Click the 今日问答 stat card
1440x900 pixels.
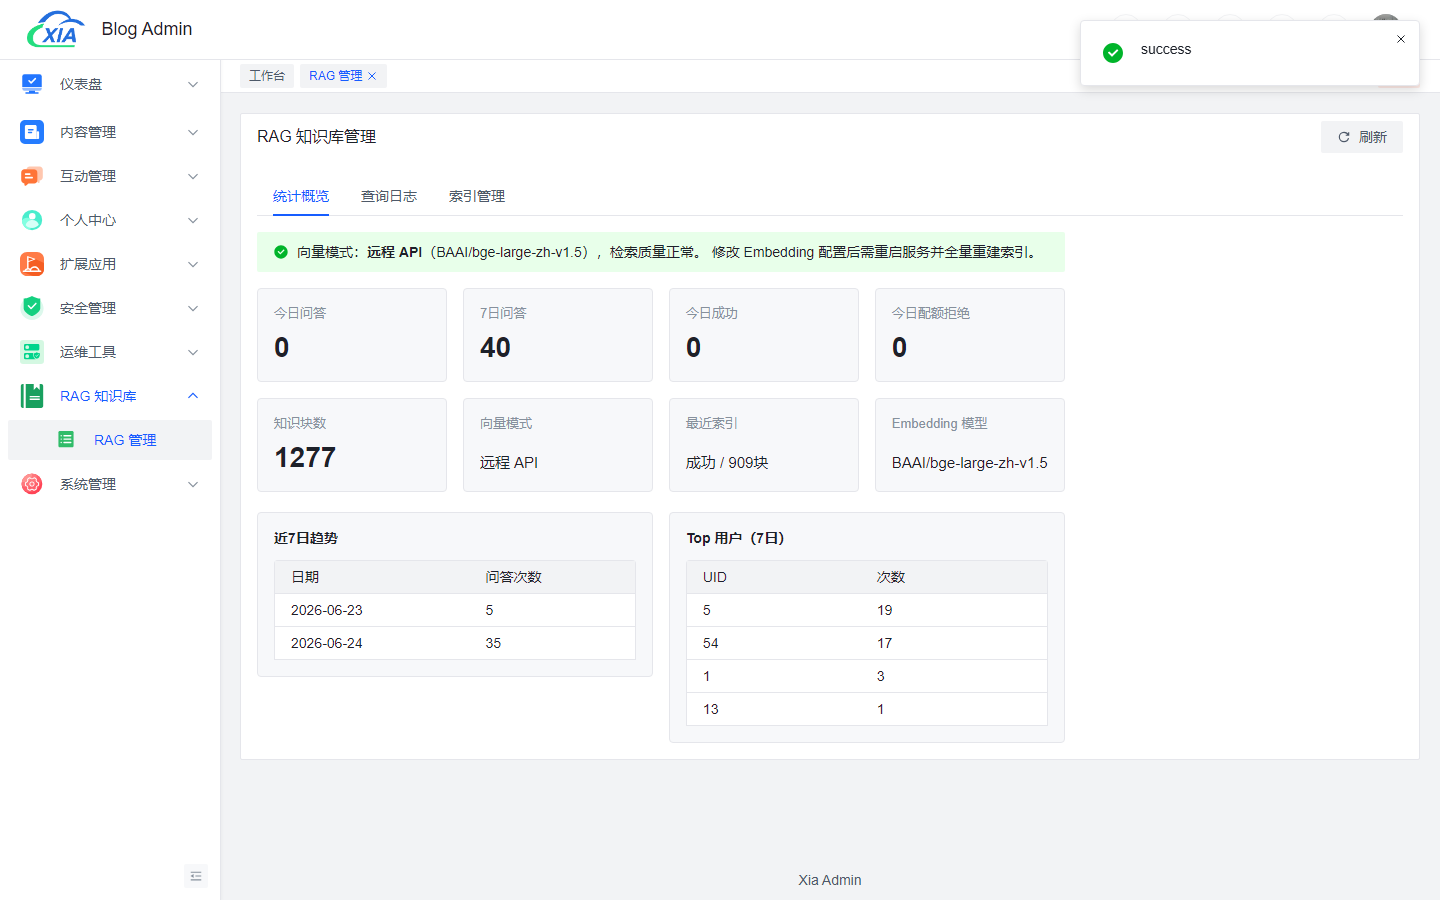pos(352,335)
